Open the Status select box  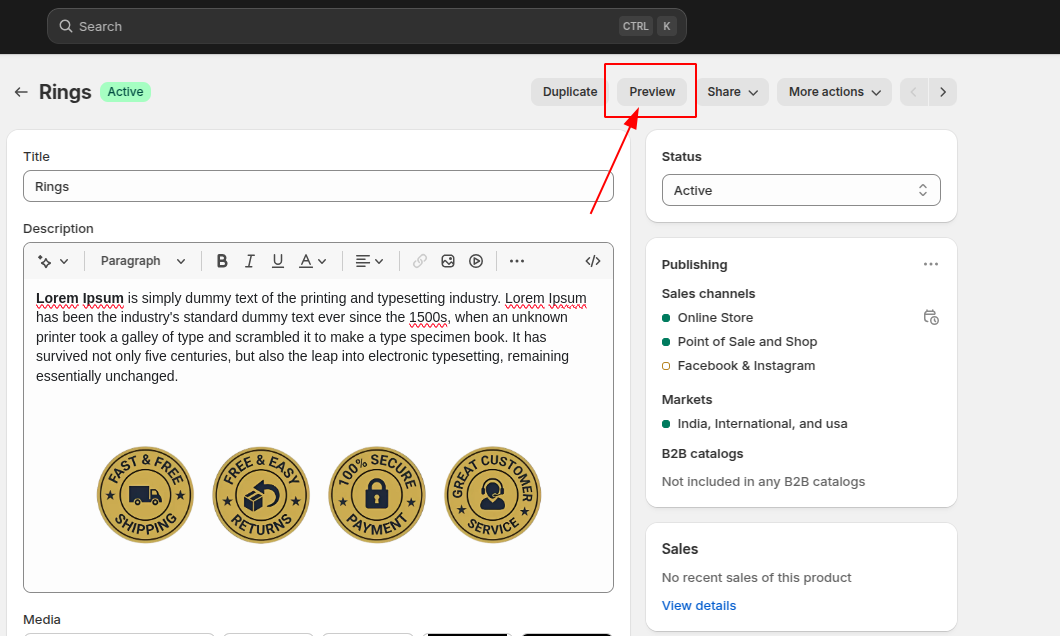coord(801,191)
